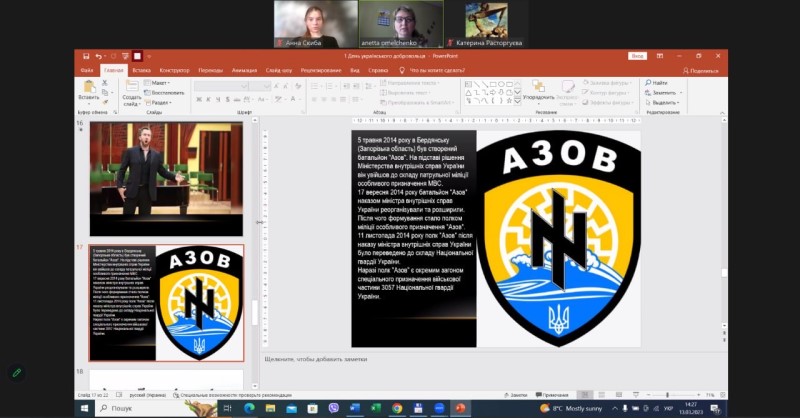
Task: Click the Paste (Вставить) clipboard icon
Action: [89, 87]
